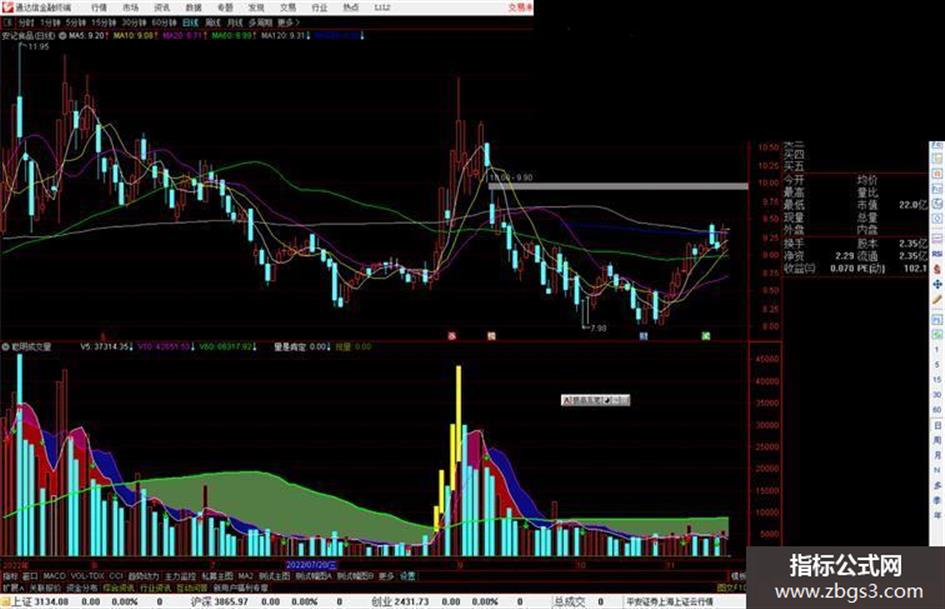Image resolution: width=945 pixels, height=609 pixels.
Task: Expand the 扩展 panel toggle at bottom left
Action: pyautogui.click(x=13, y=587)
